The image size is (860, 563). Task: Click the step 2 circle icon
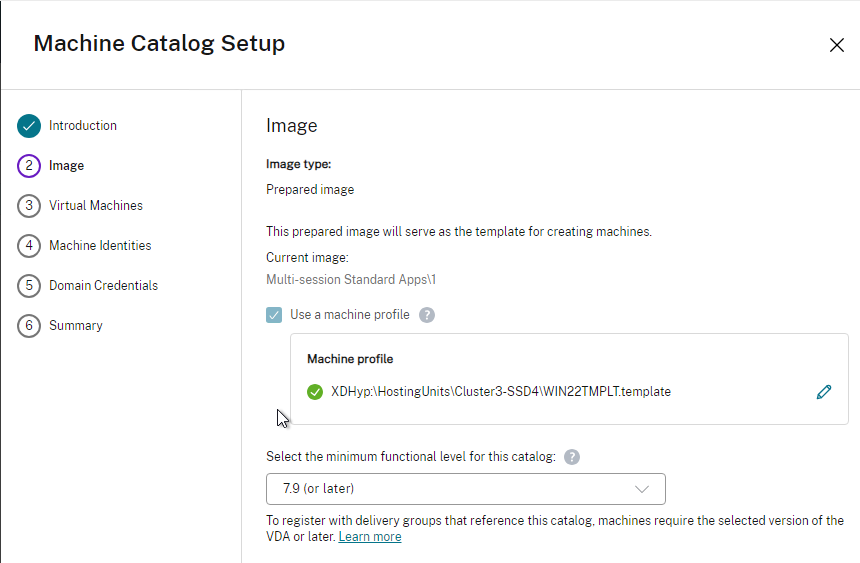pyautogui.click(x=29, y=166)
